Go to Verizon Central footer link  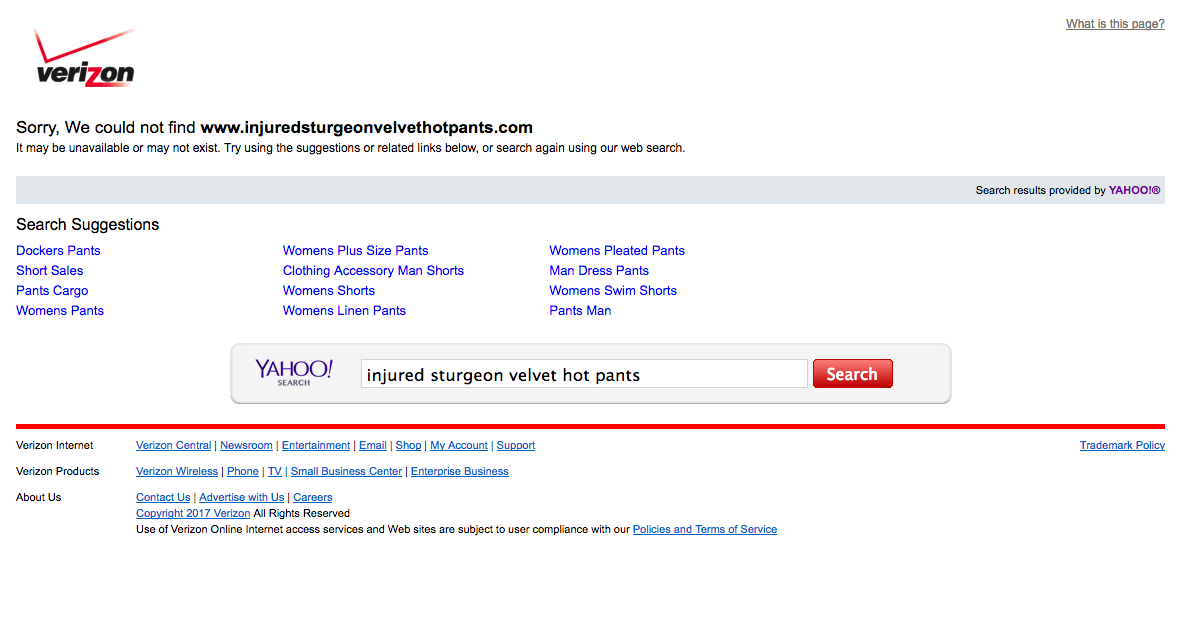pos(174,446)
